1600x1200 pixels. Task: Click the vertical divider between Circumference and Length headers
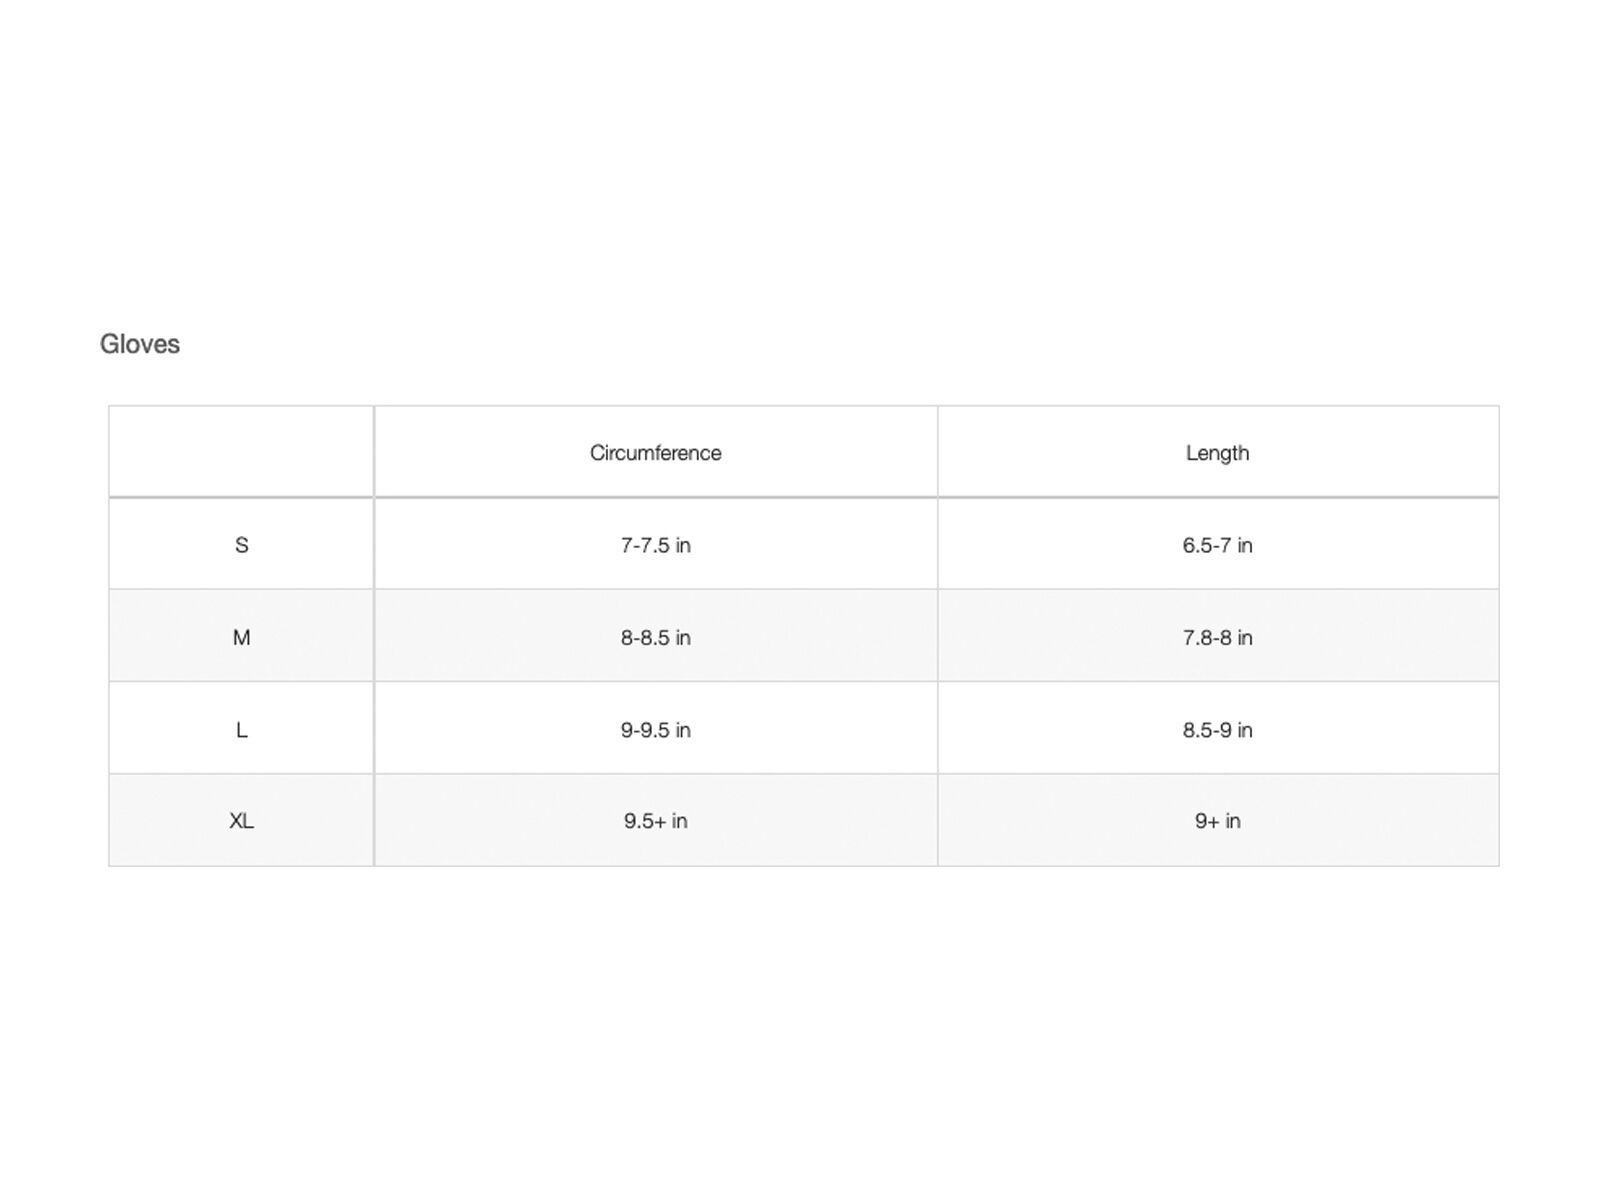point(938,452)
